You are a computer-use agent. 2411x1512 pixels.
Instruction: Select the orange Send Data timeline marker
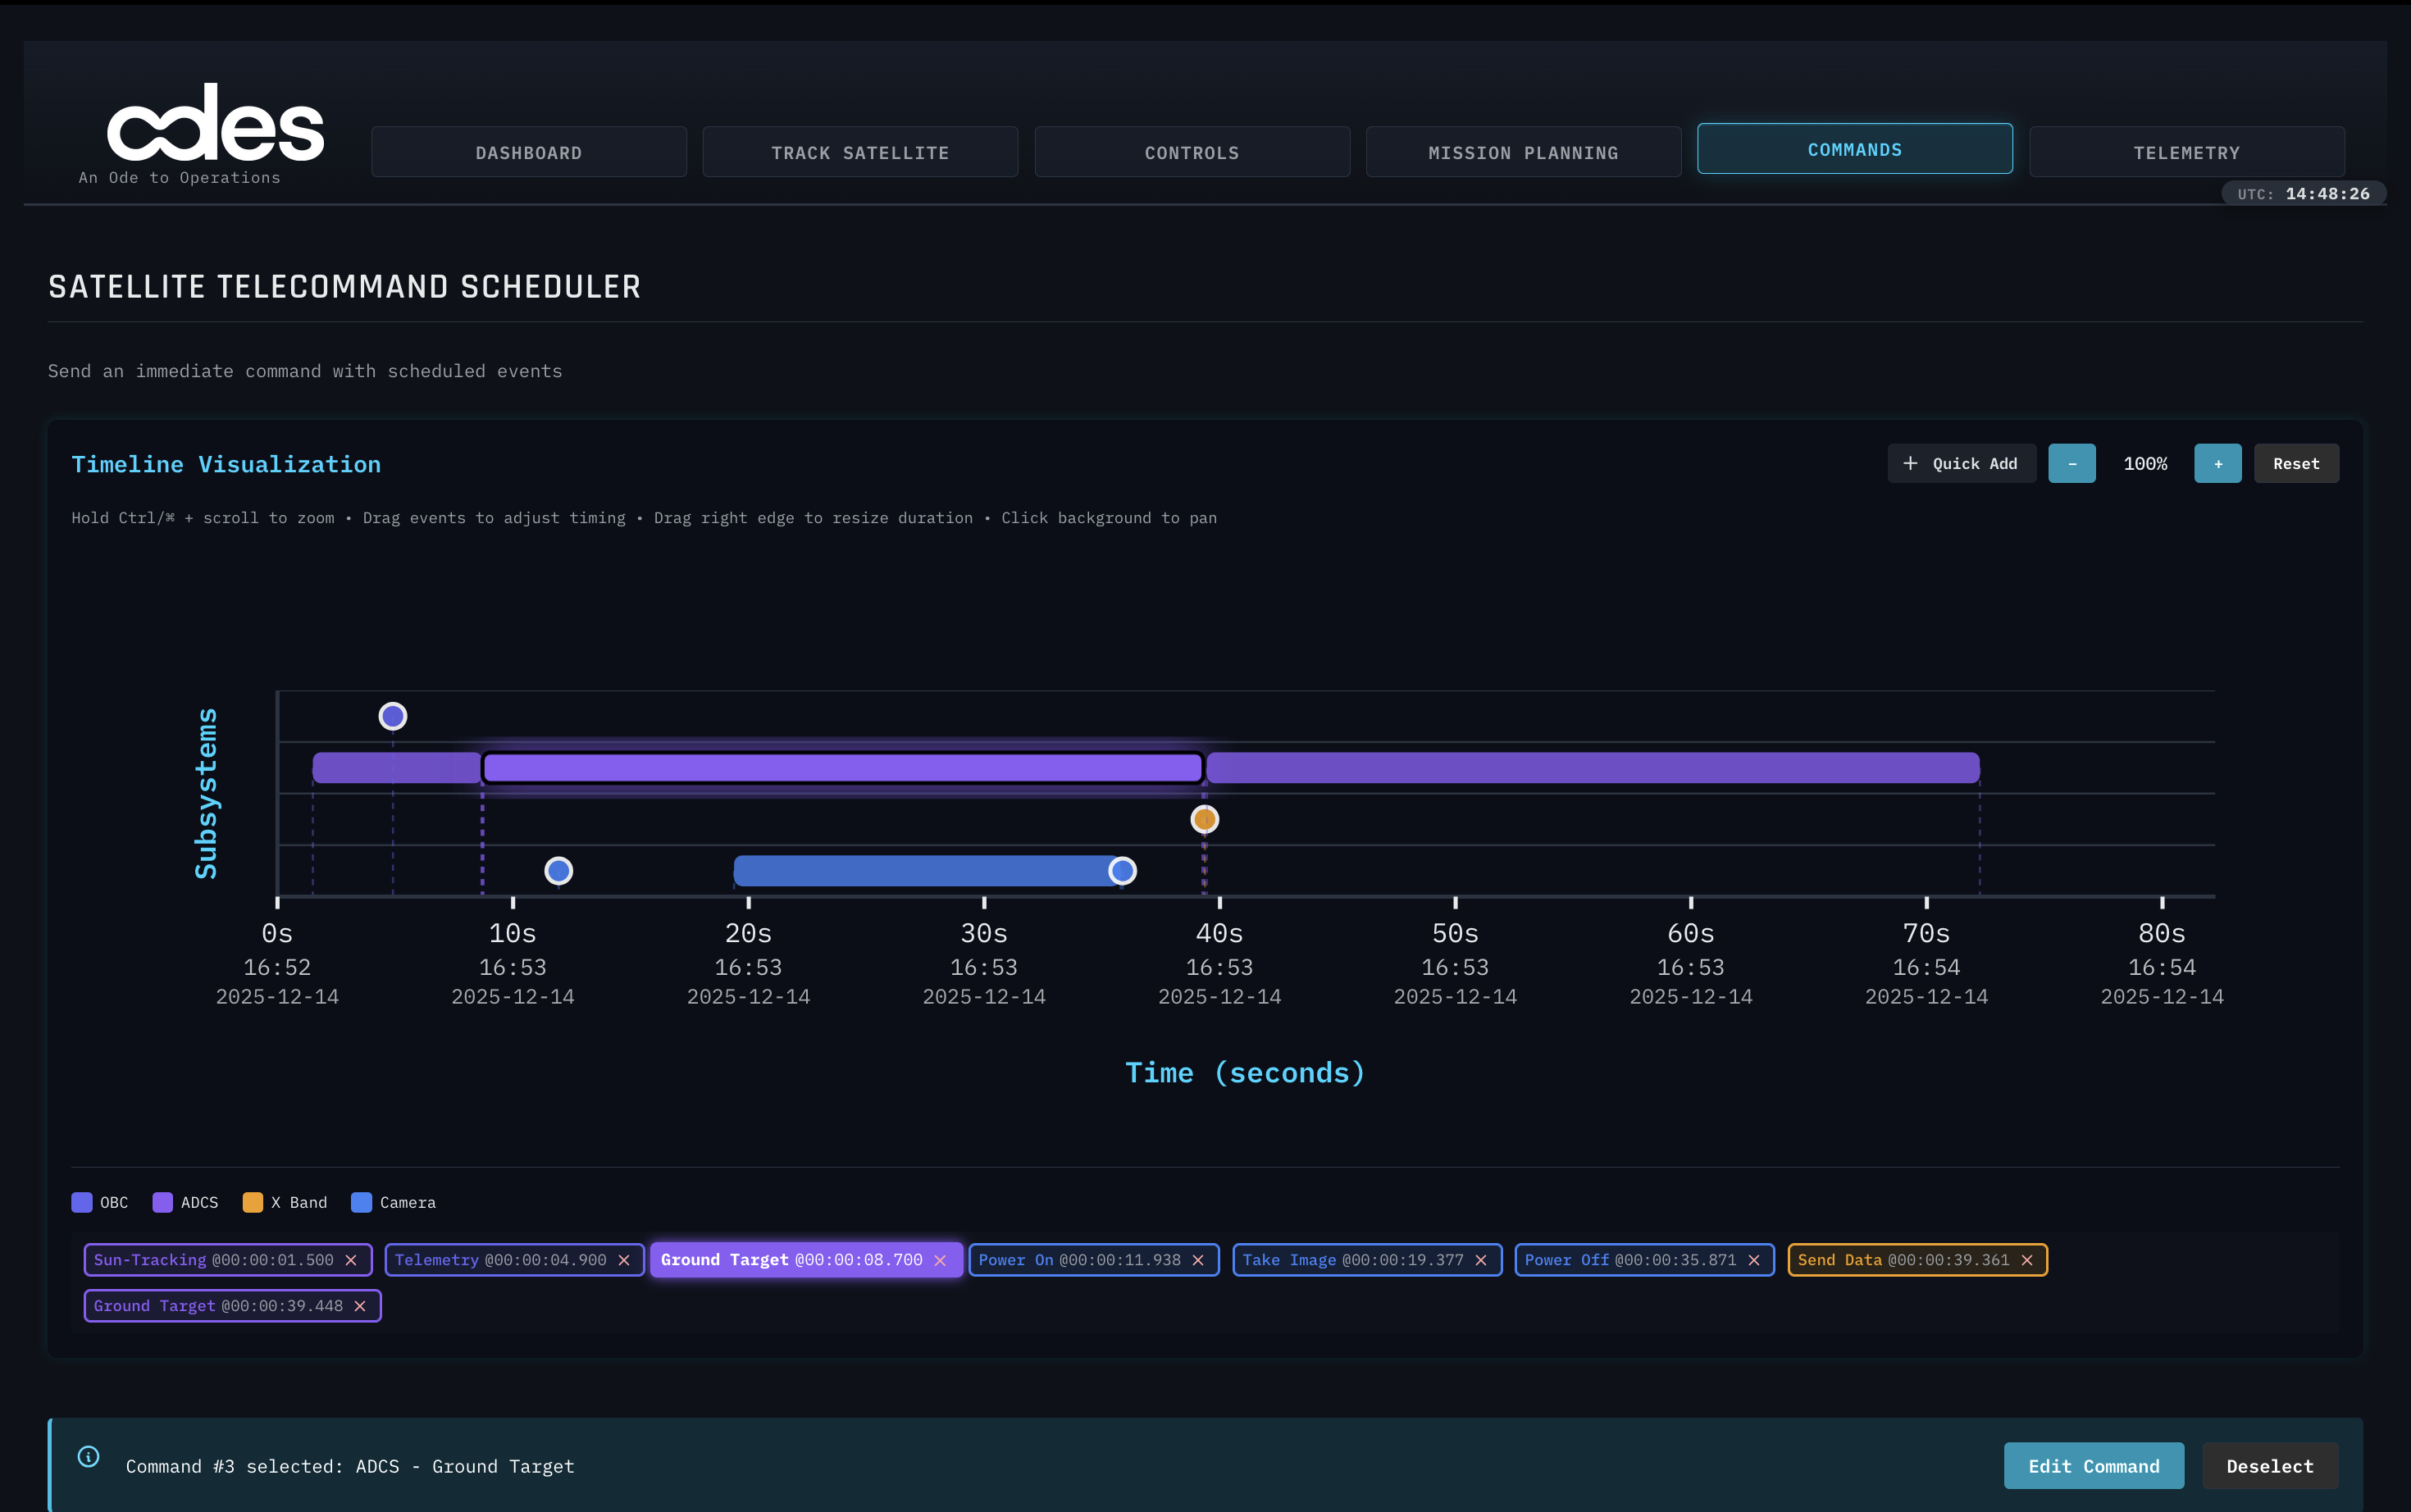(x=1204, y=820)
